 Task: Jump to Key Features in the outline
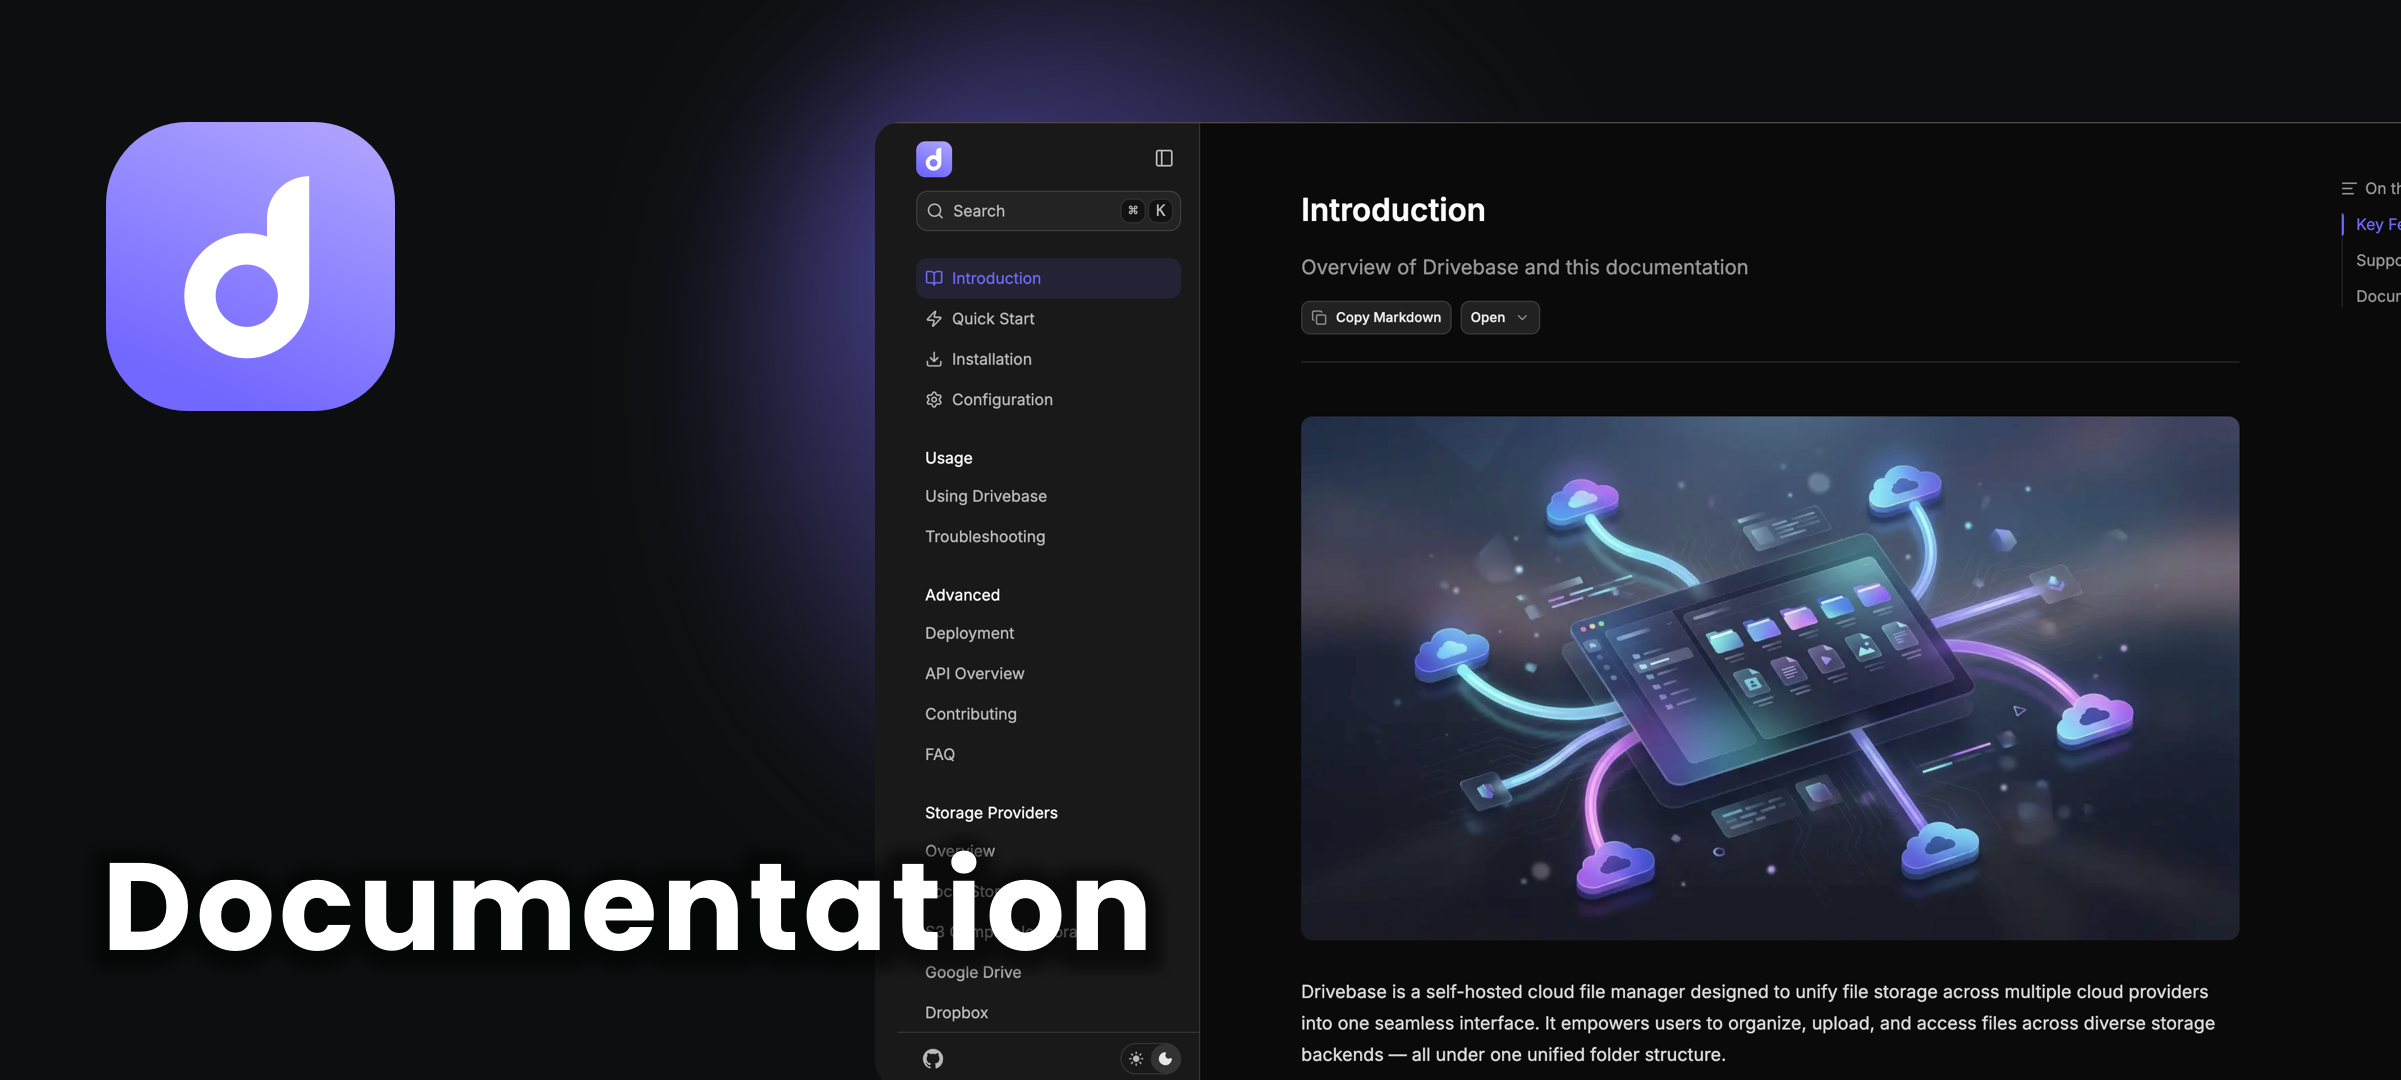pos(2378,224)
